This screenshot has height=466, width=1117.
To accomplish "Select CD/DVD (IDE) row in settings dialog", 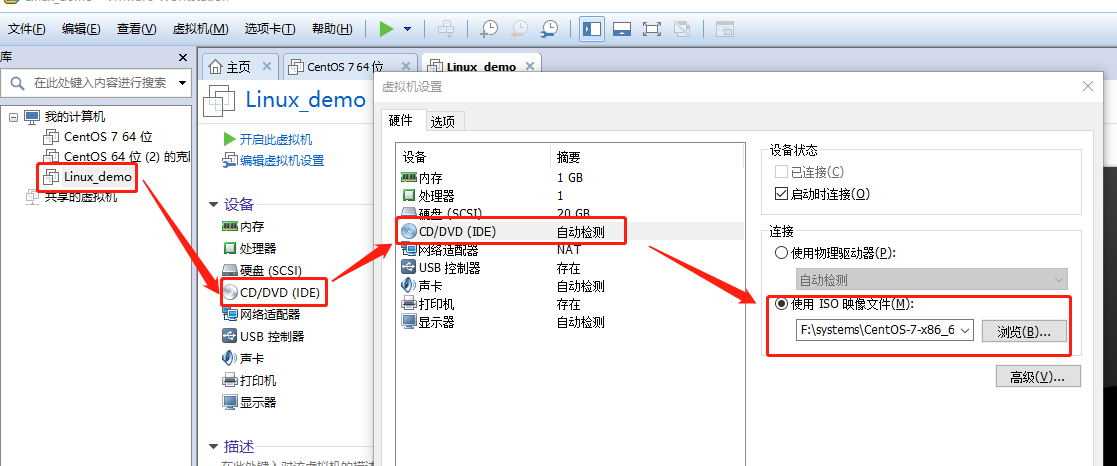I will coord(570,232).
